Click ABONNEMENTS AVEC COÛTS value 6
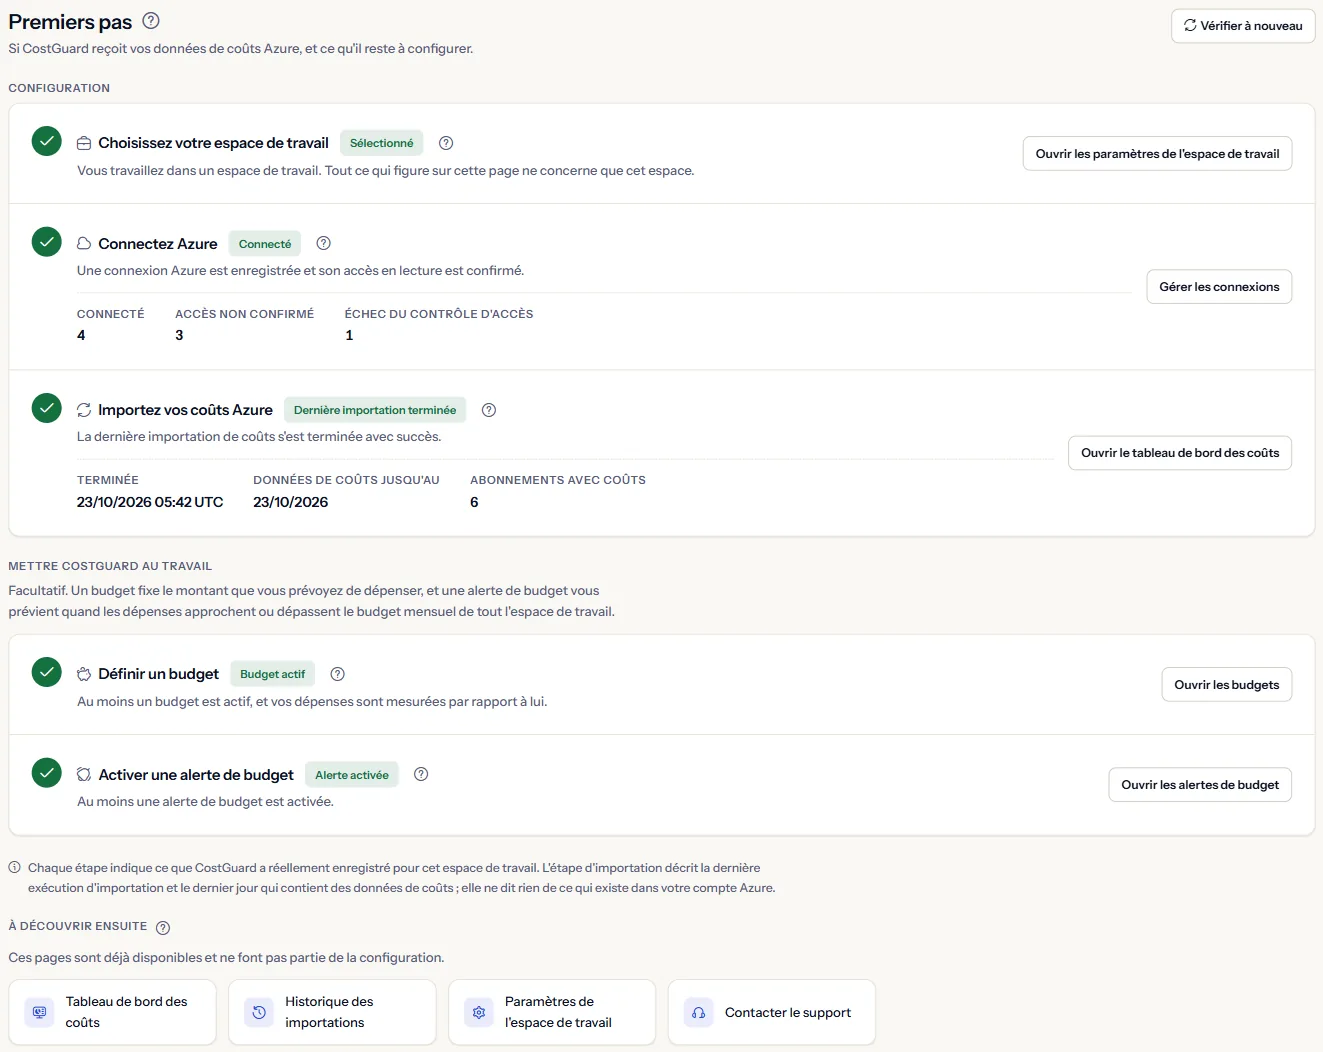This screenshot has height=1052, width=1323. point(474,502)
